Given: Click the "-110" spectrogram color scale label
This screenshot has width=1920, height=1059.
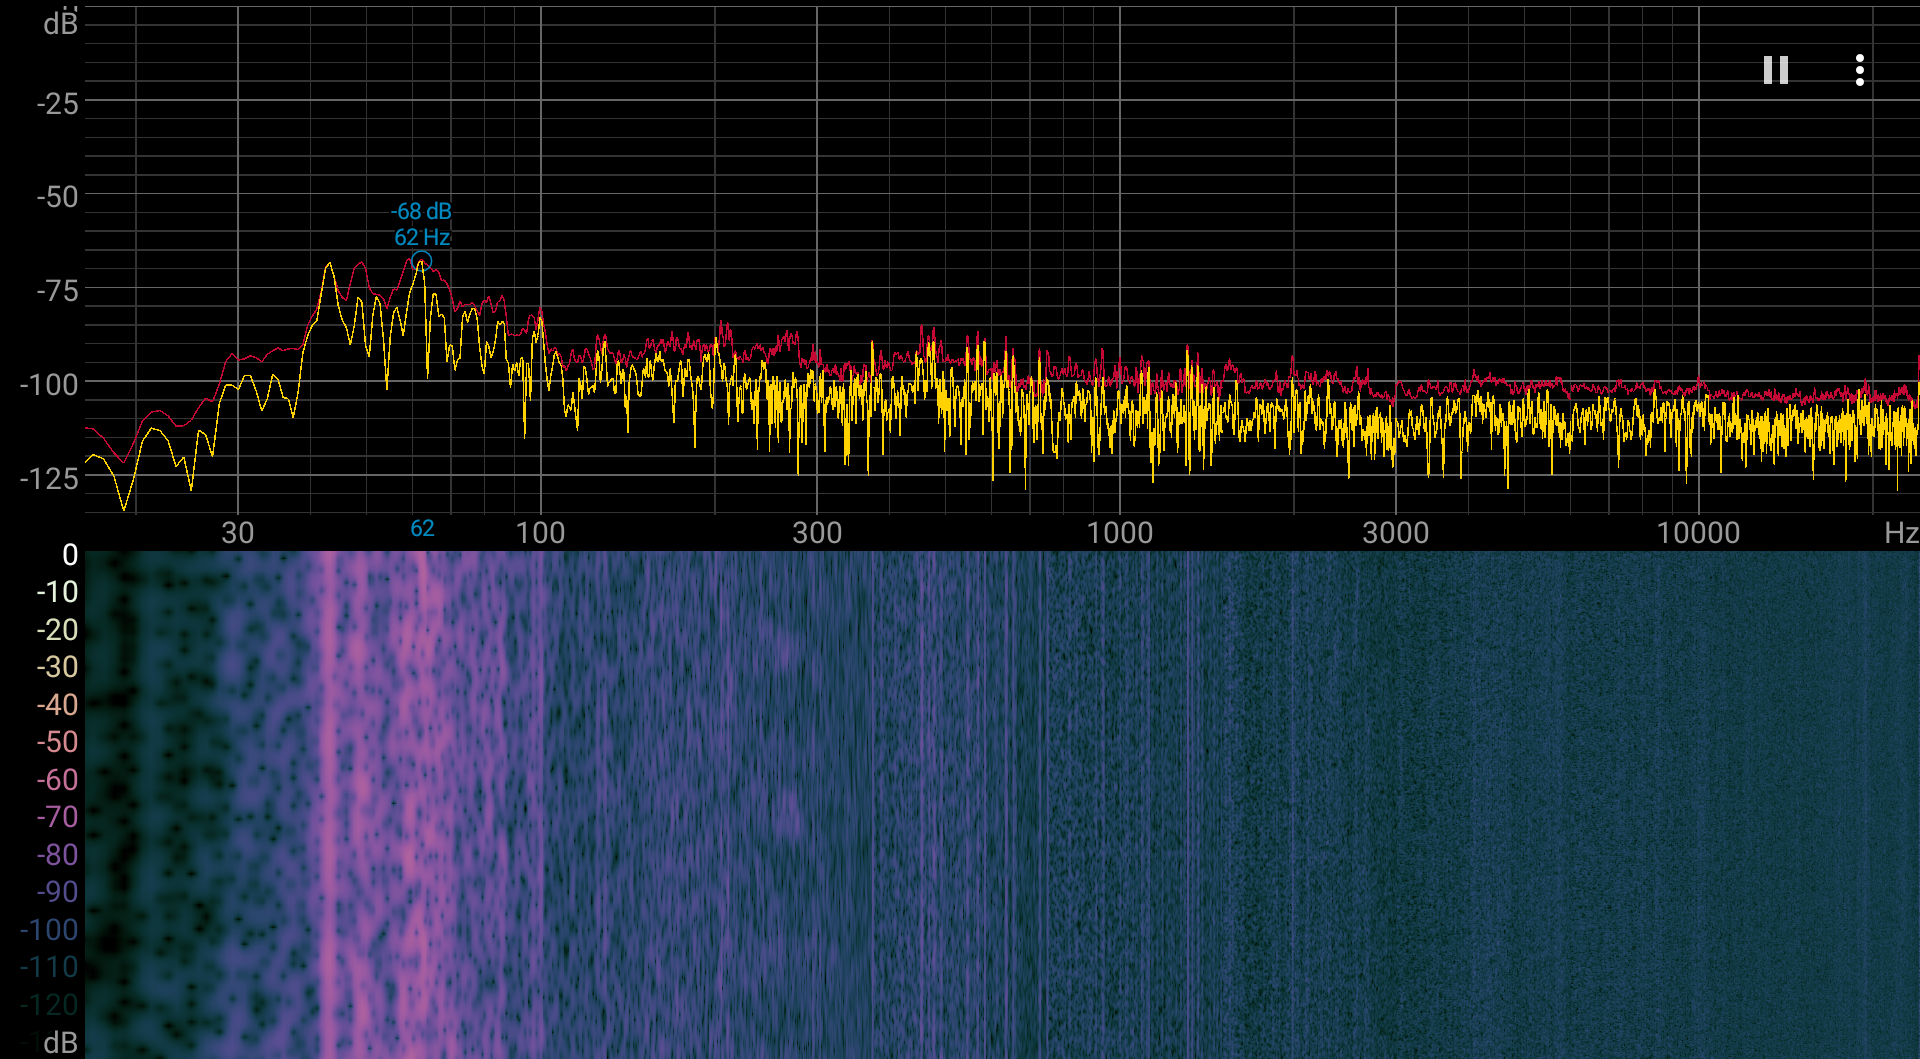Looking at the screenshot, I should click(x=49, y=967).
